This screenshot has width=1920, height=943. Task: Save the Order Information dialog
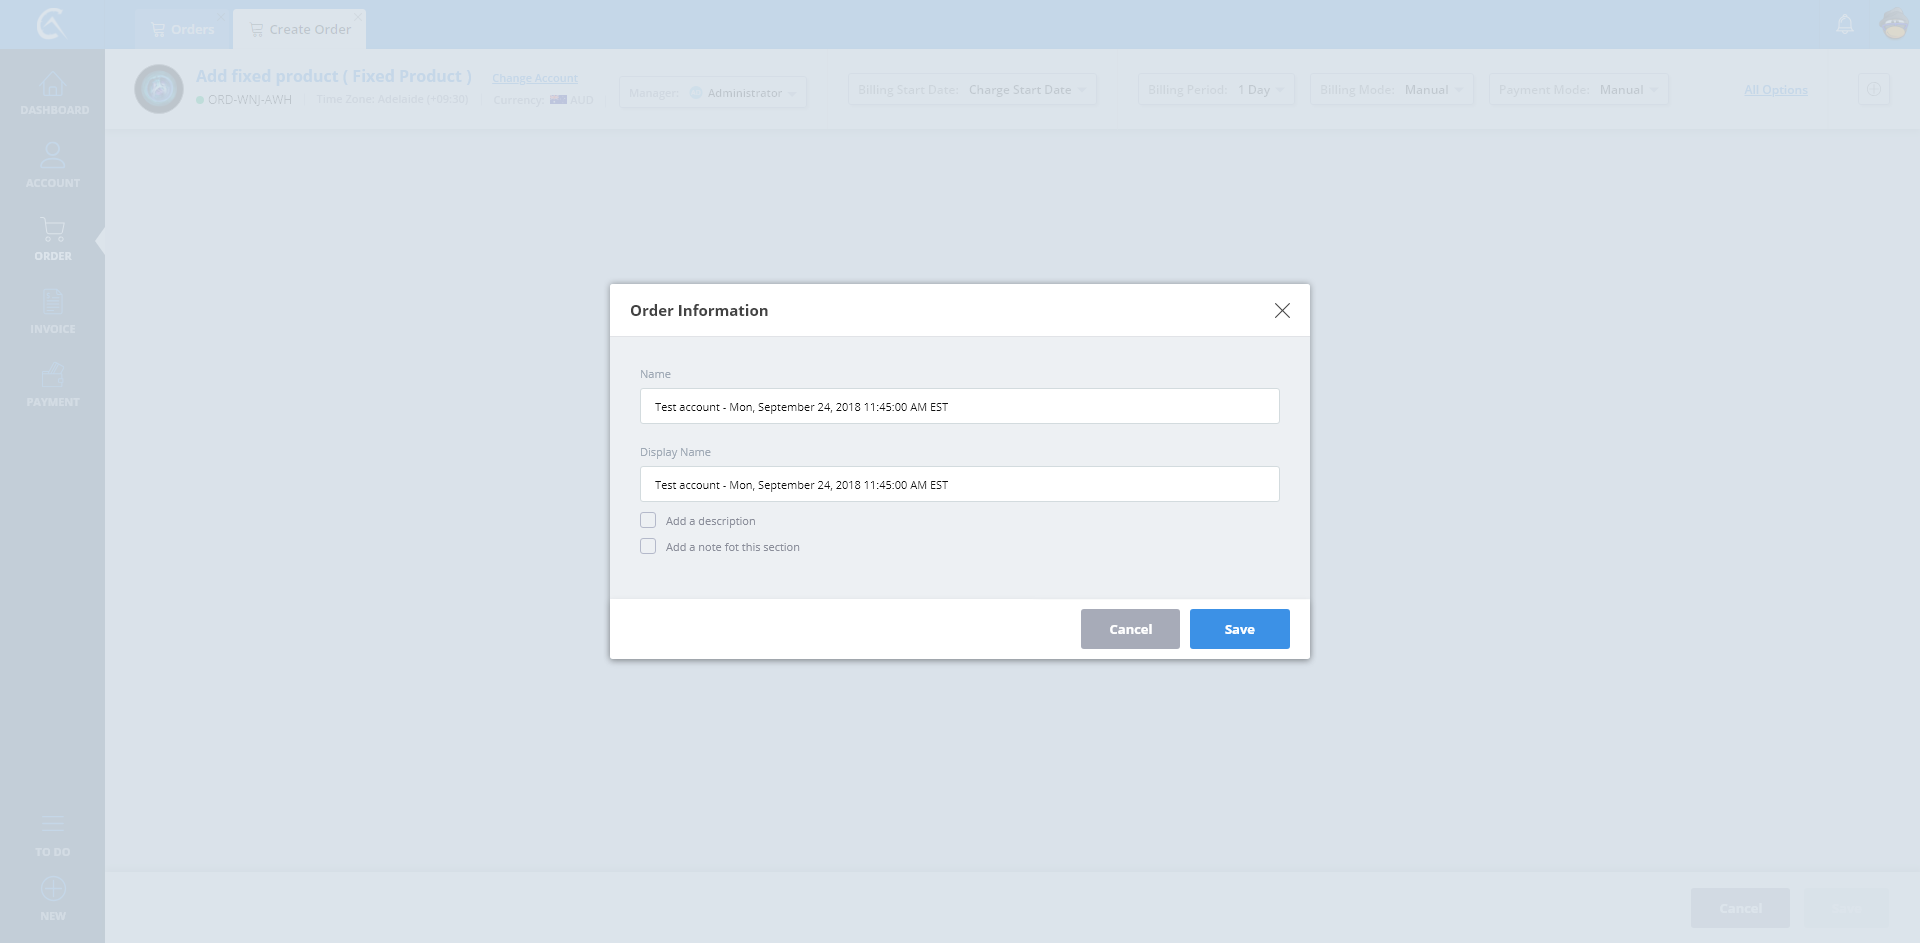point(1239,629)
